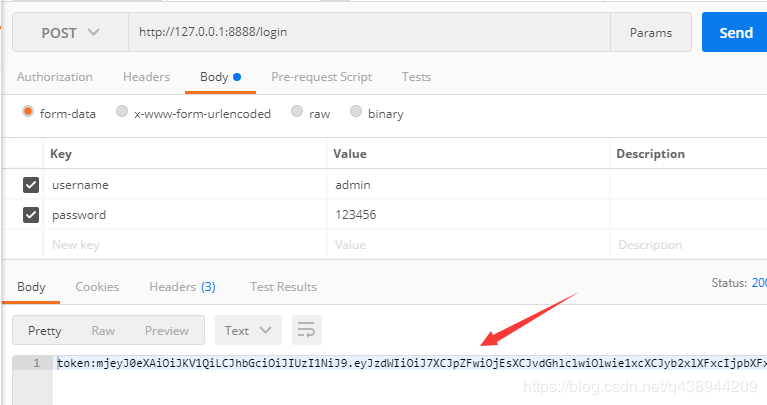Click the 123456 value cell
Viewport: 767px width, 405px height.
tap(468, 215)
